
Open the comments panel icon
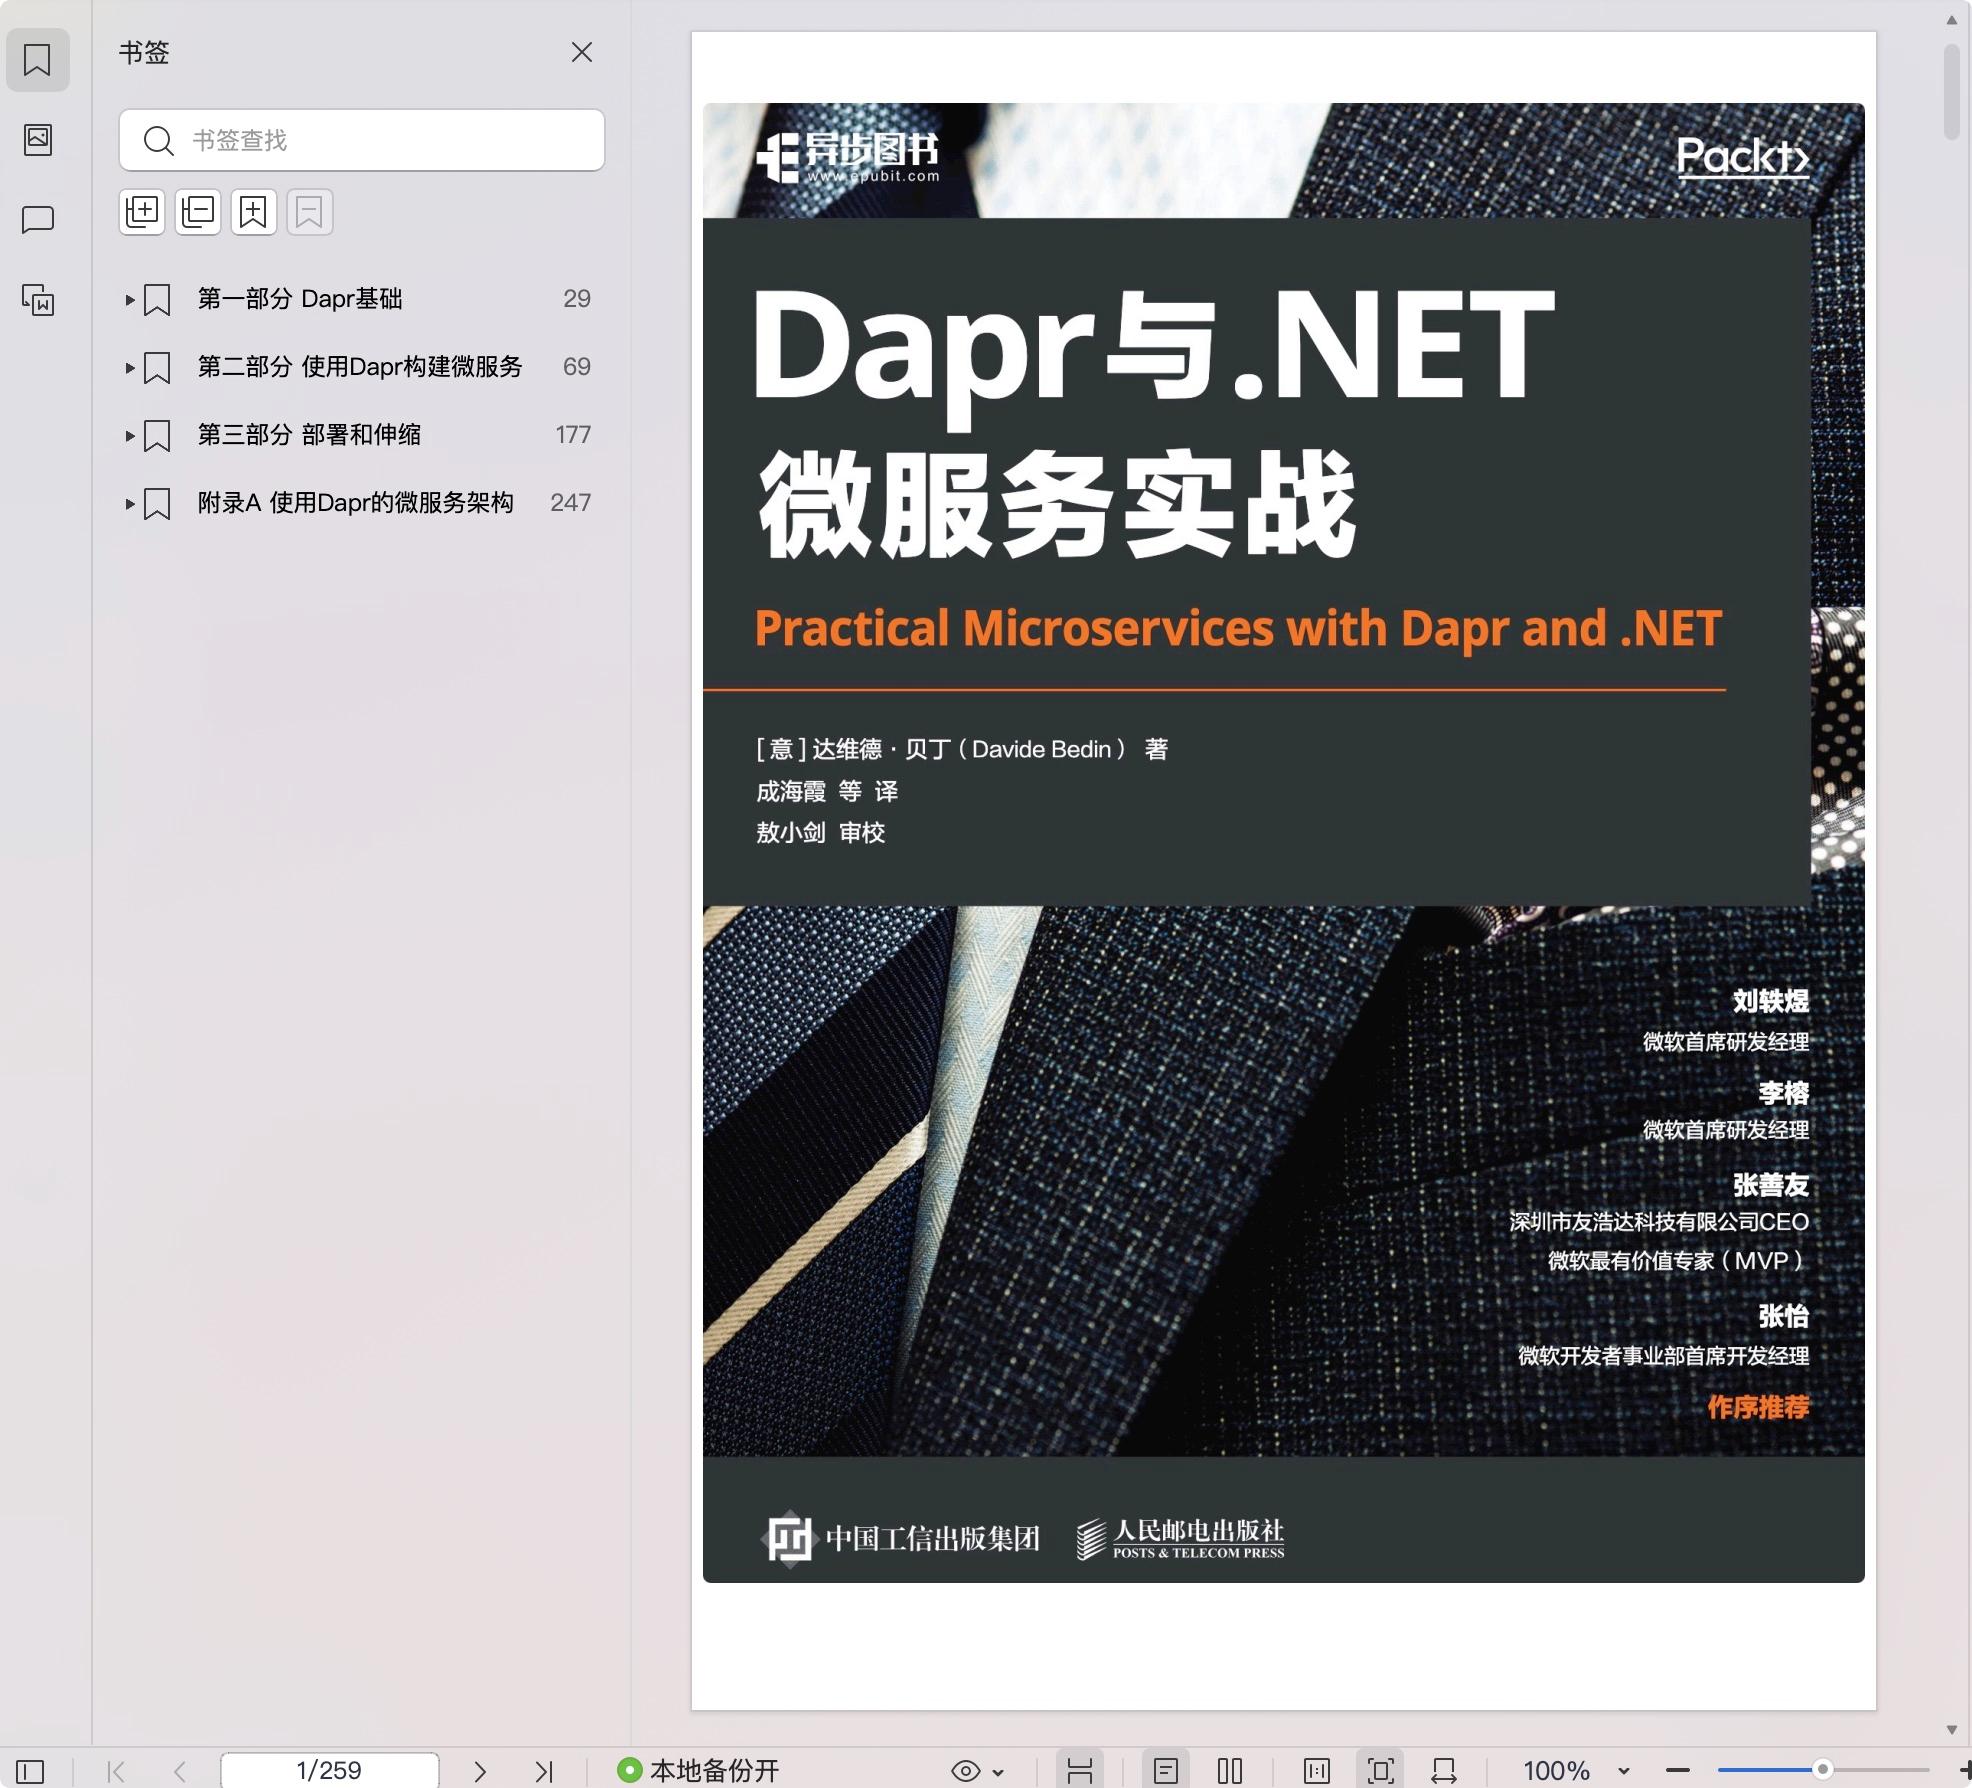click(38, 219)
